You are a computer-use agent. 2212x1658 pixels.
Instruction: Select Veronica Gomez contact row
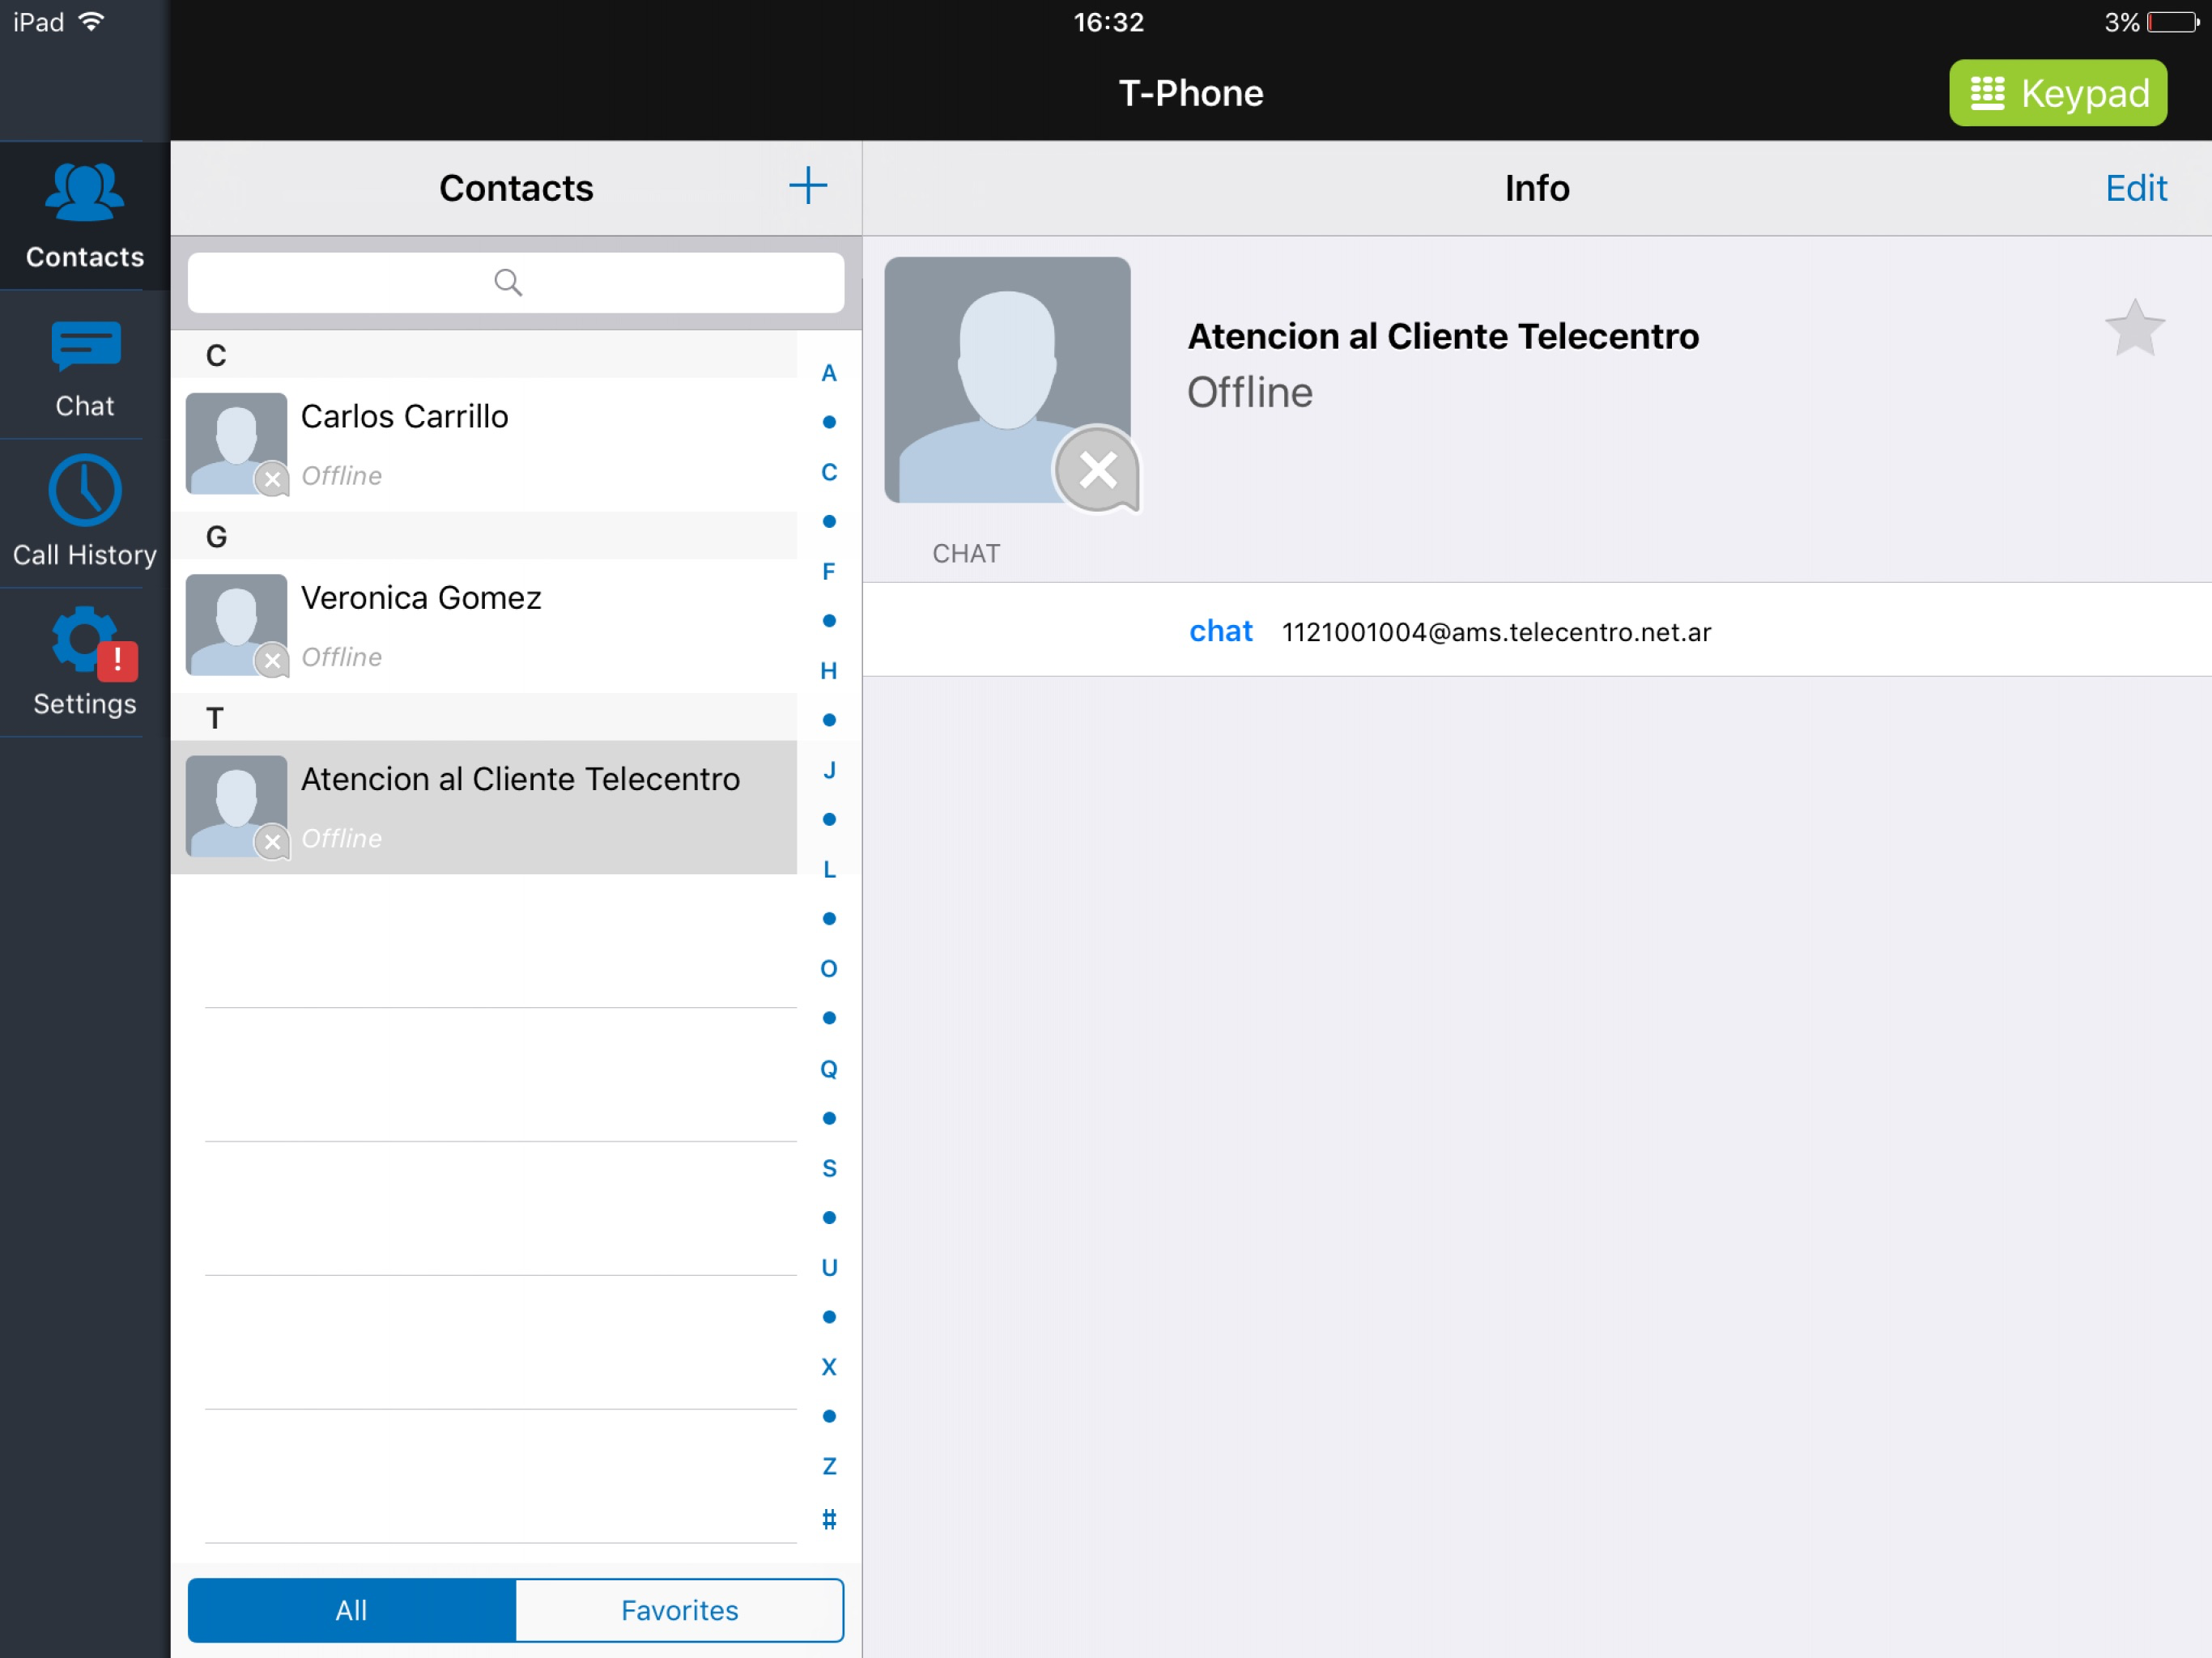[484, 626]
